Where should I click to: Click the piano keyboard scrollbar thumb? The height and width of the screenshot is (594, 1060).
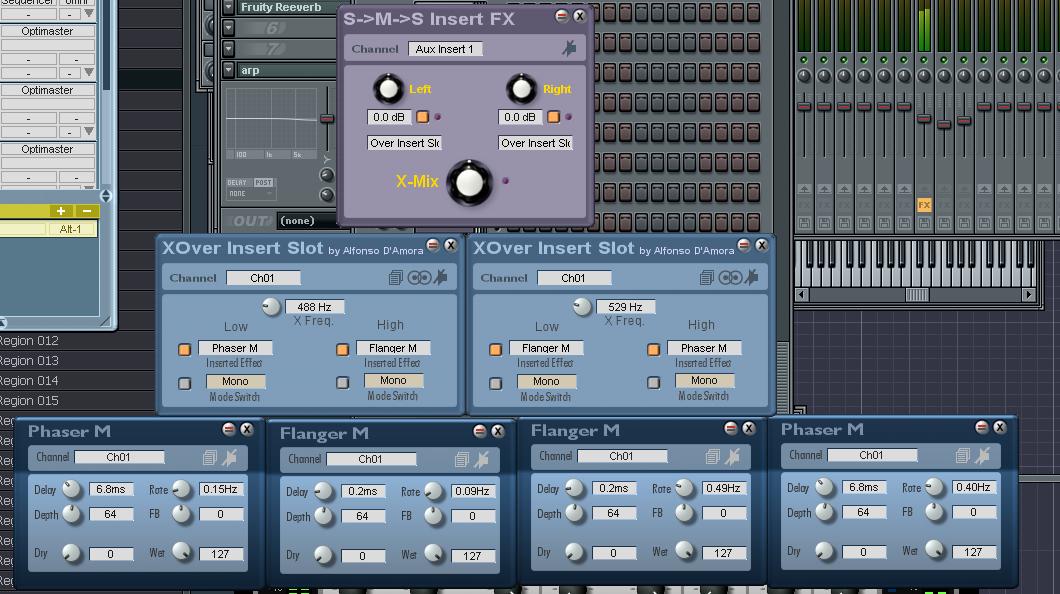pos(917,295)
